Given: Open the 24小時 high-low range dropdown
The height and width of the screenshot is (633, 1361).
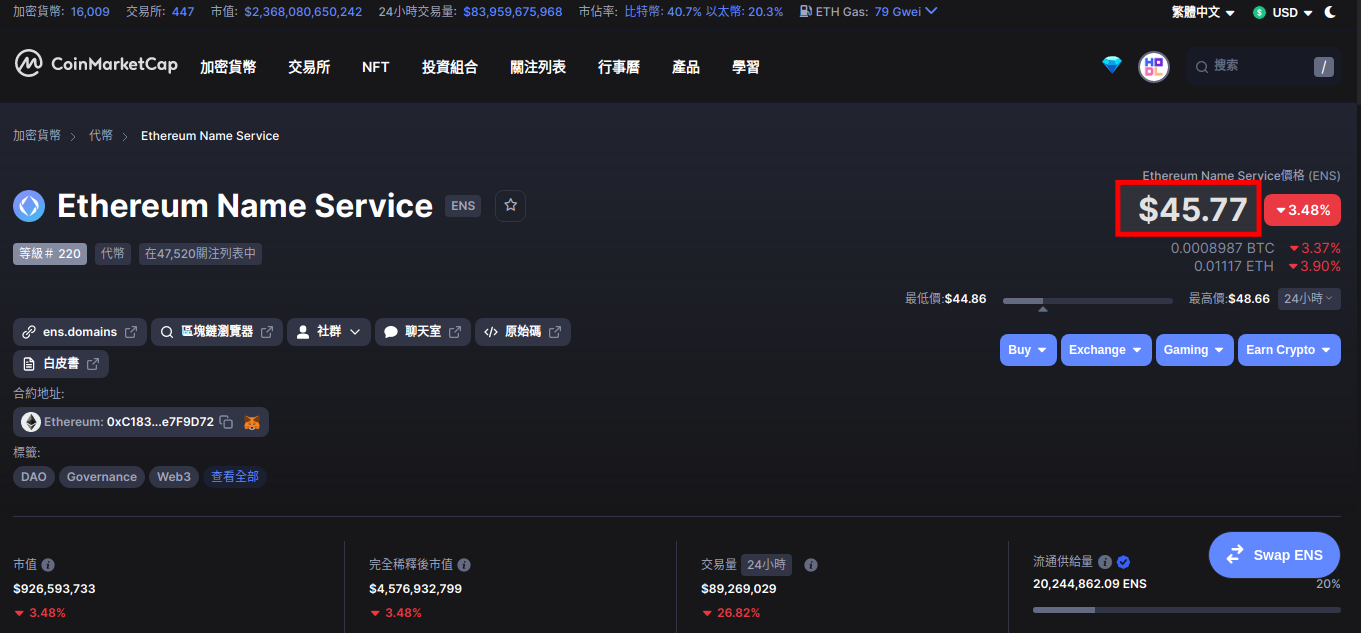Looking at the screenshot, I should 1309,298.
